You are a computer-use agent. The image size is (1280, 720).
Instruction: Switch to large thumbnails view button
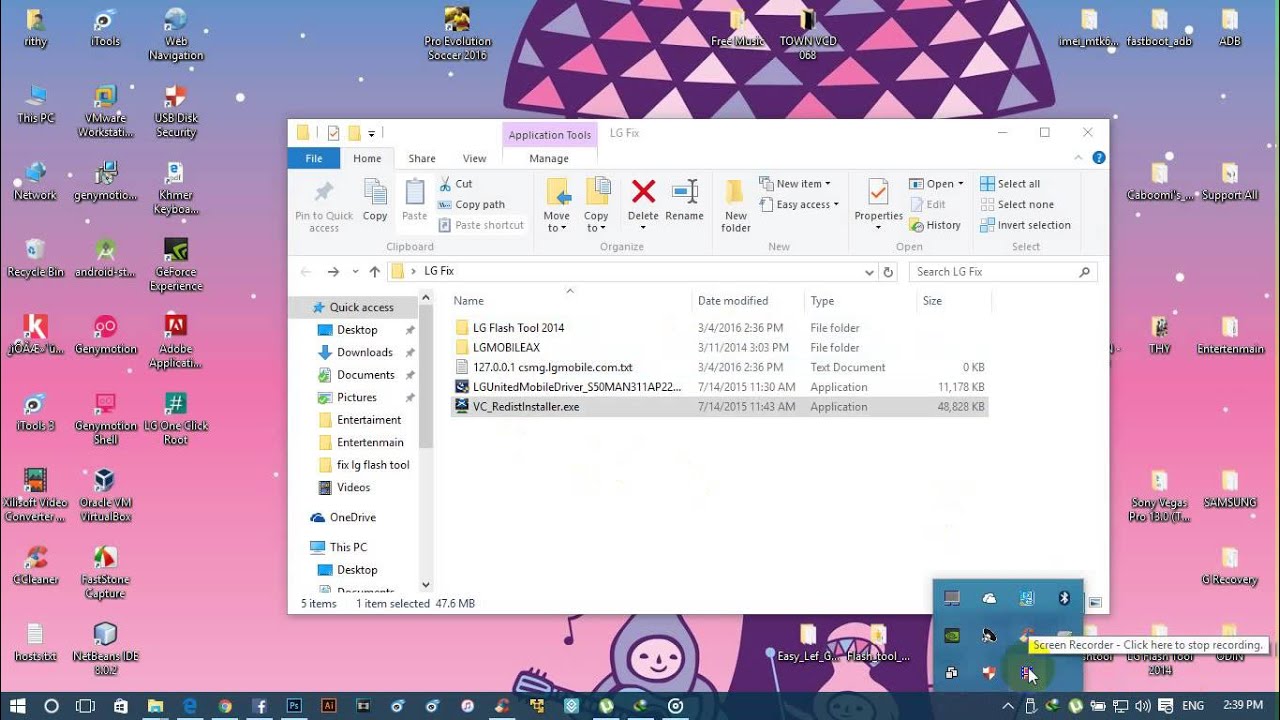pyautogui.click(x=1096, y=603)
